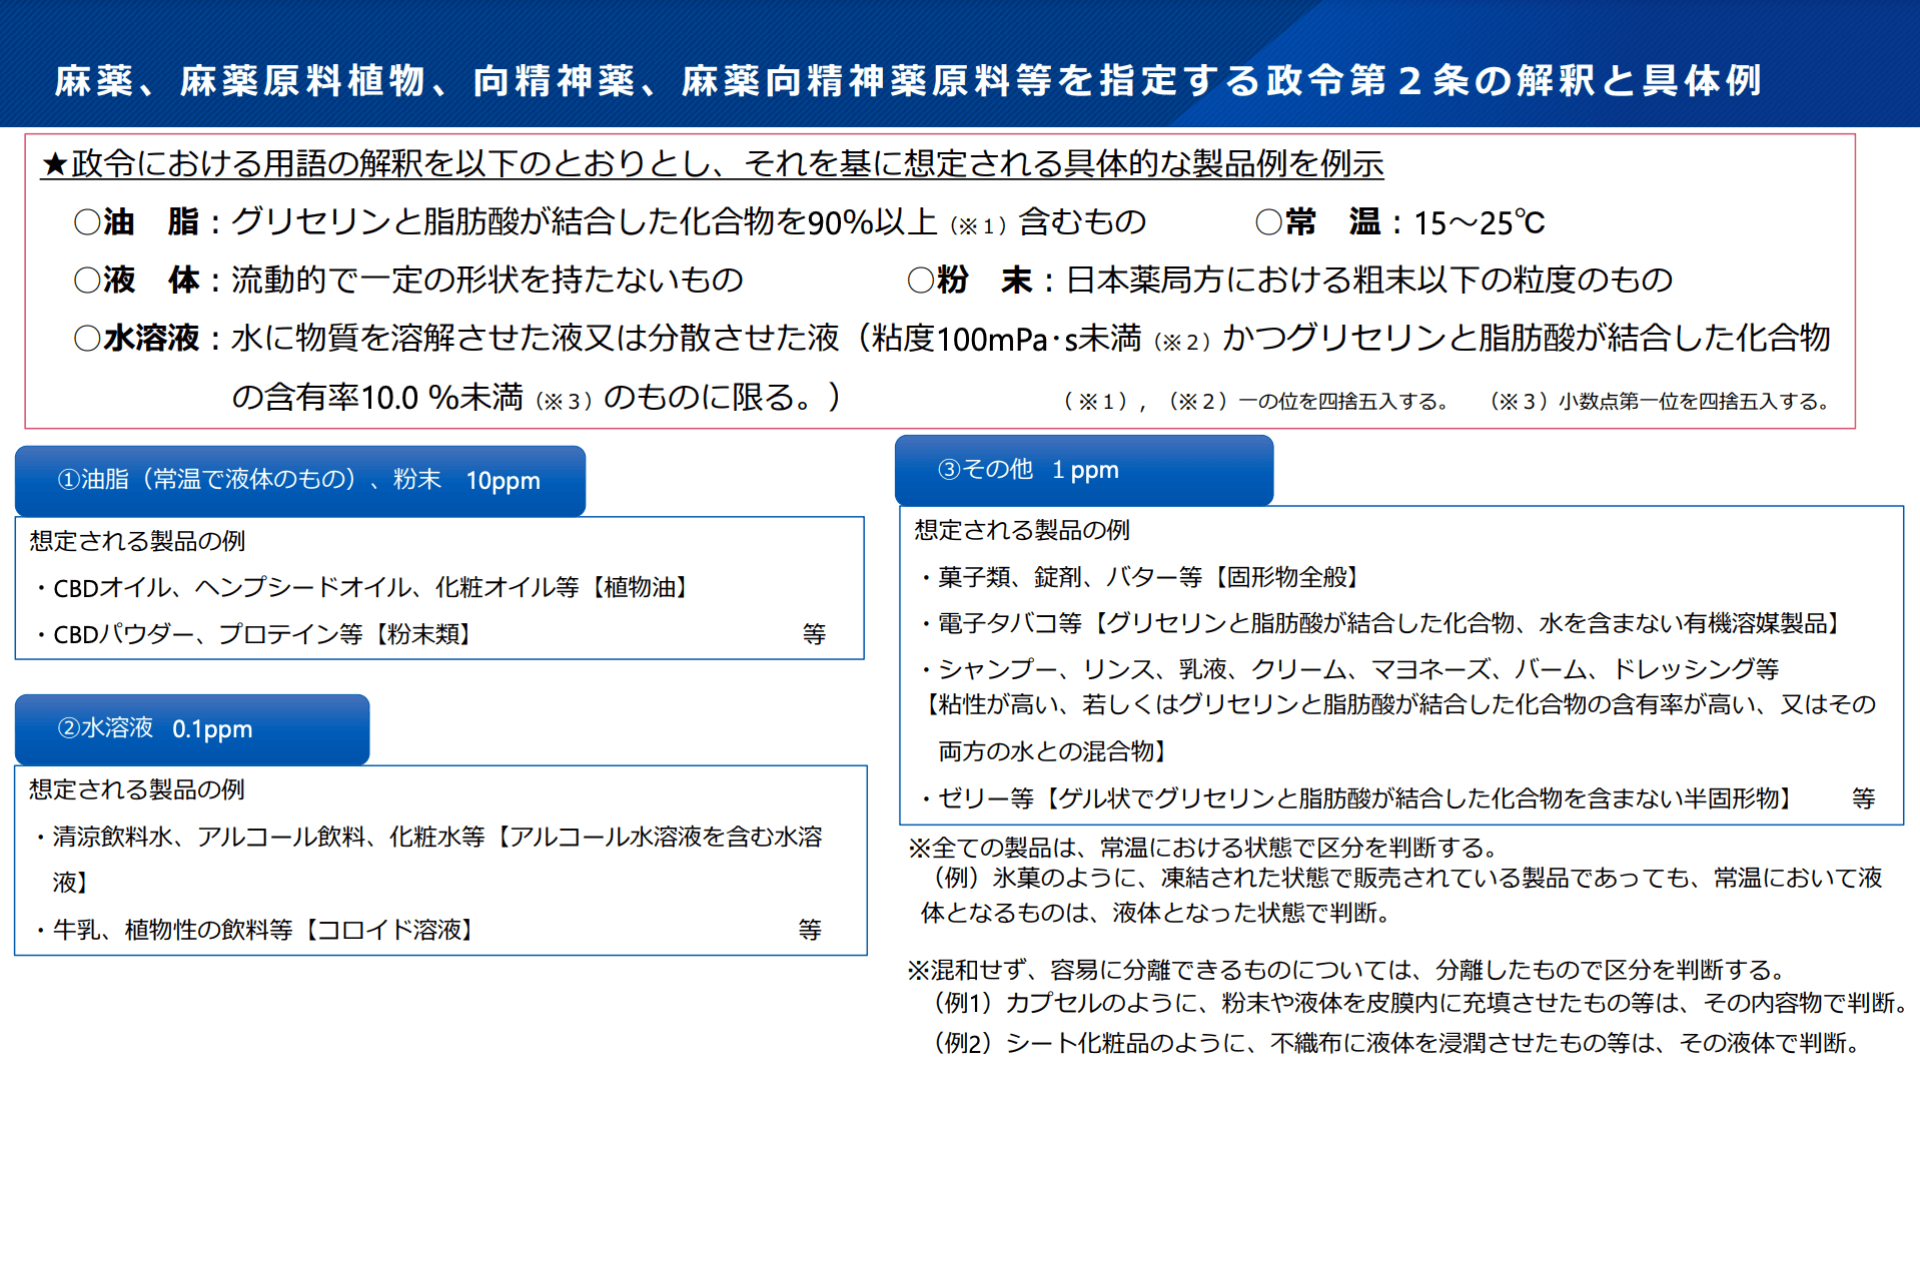Click the circle bullet beside 液体
The image size is (1920, 1280).
[87, 280]
